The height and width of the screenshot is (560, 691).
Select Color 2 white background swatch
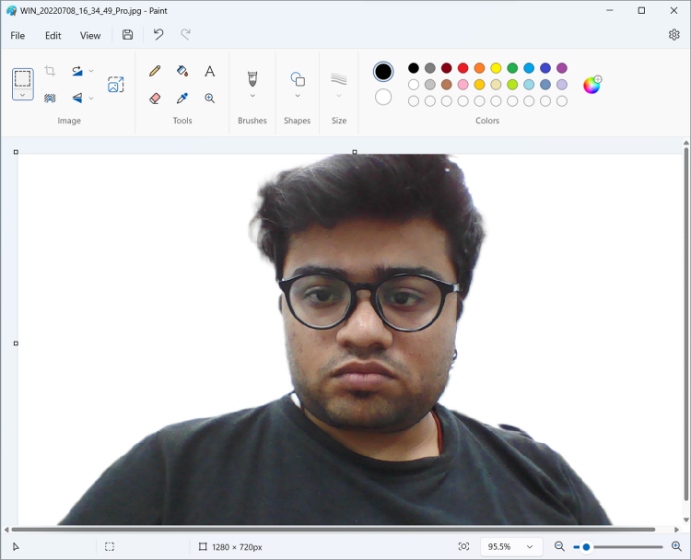click(383, 97)
